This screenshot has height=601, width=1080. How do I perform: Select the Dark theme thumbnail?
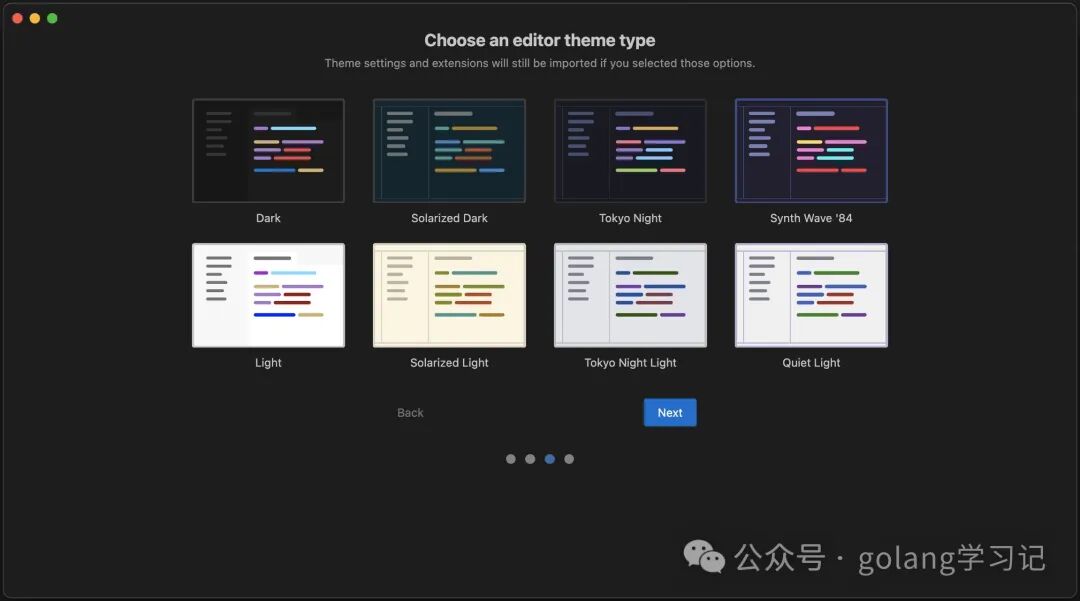click(268, 151)
